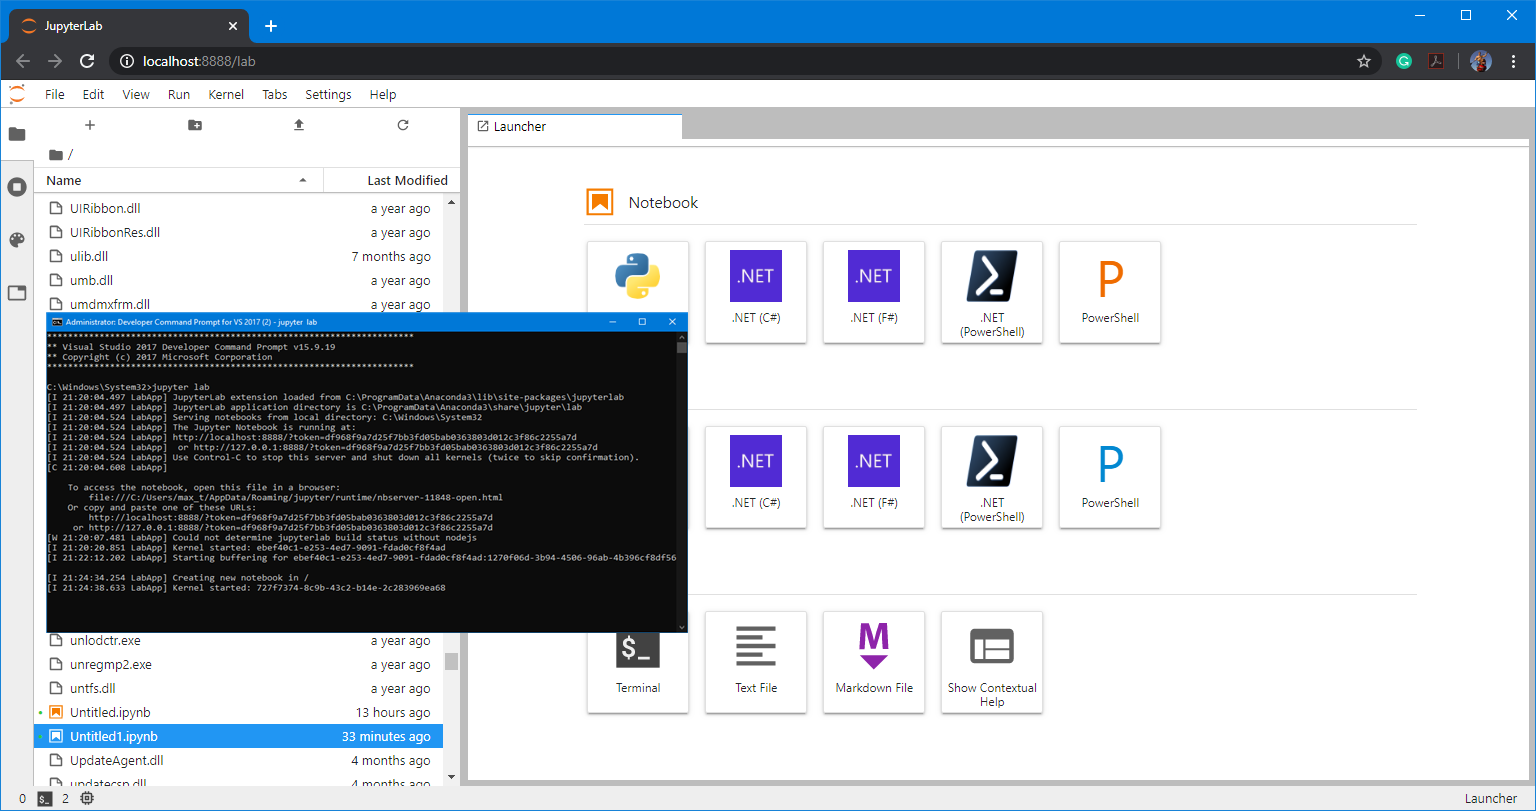The height and width of the screenshot is (811, 1536).
Task: Select the Launcher tab
Action: click(575, 127)
